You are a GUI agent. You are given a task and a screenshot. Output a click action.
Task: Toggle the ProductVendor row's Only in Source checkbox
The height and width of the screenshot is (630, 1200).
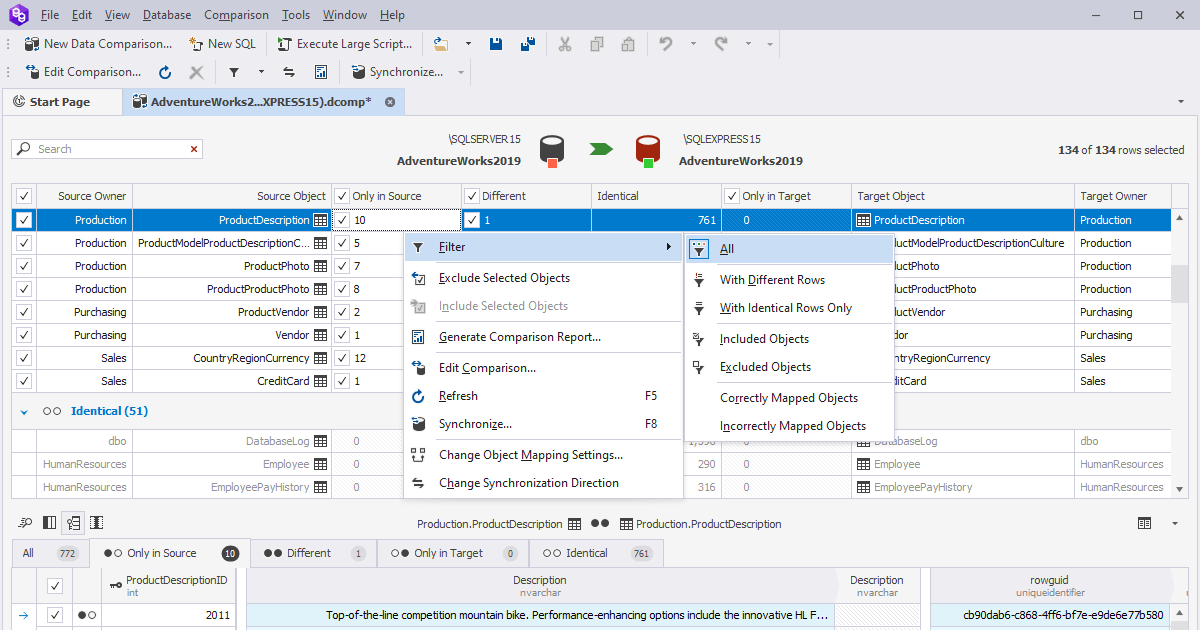342,312
